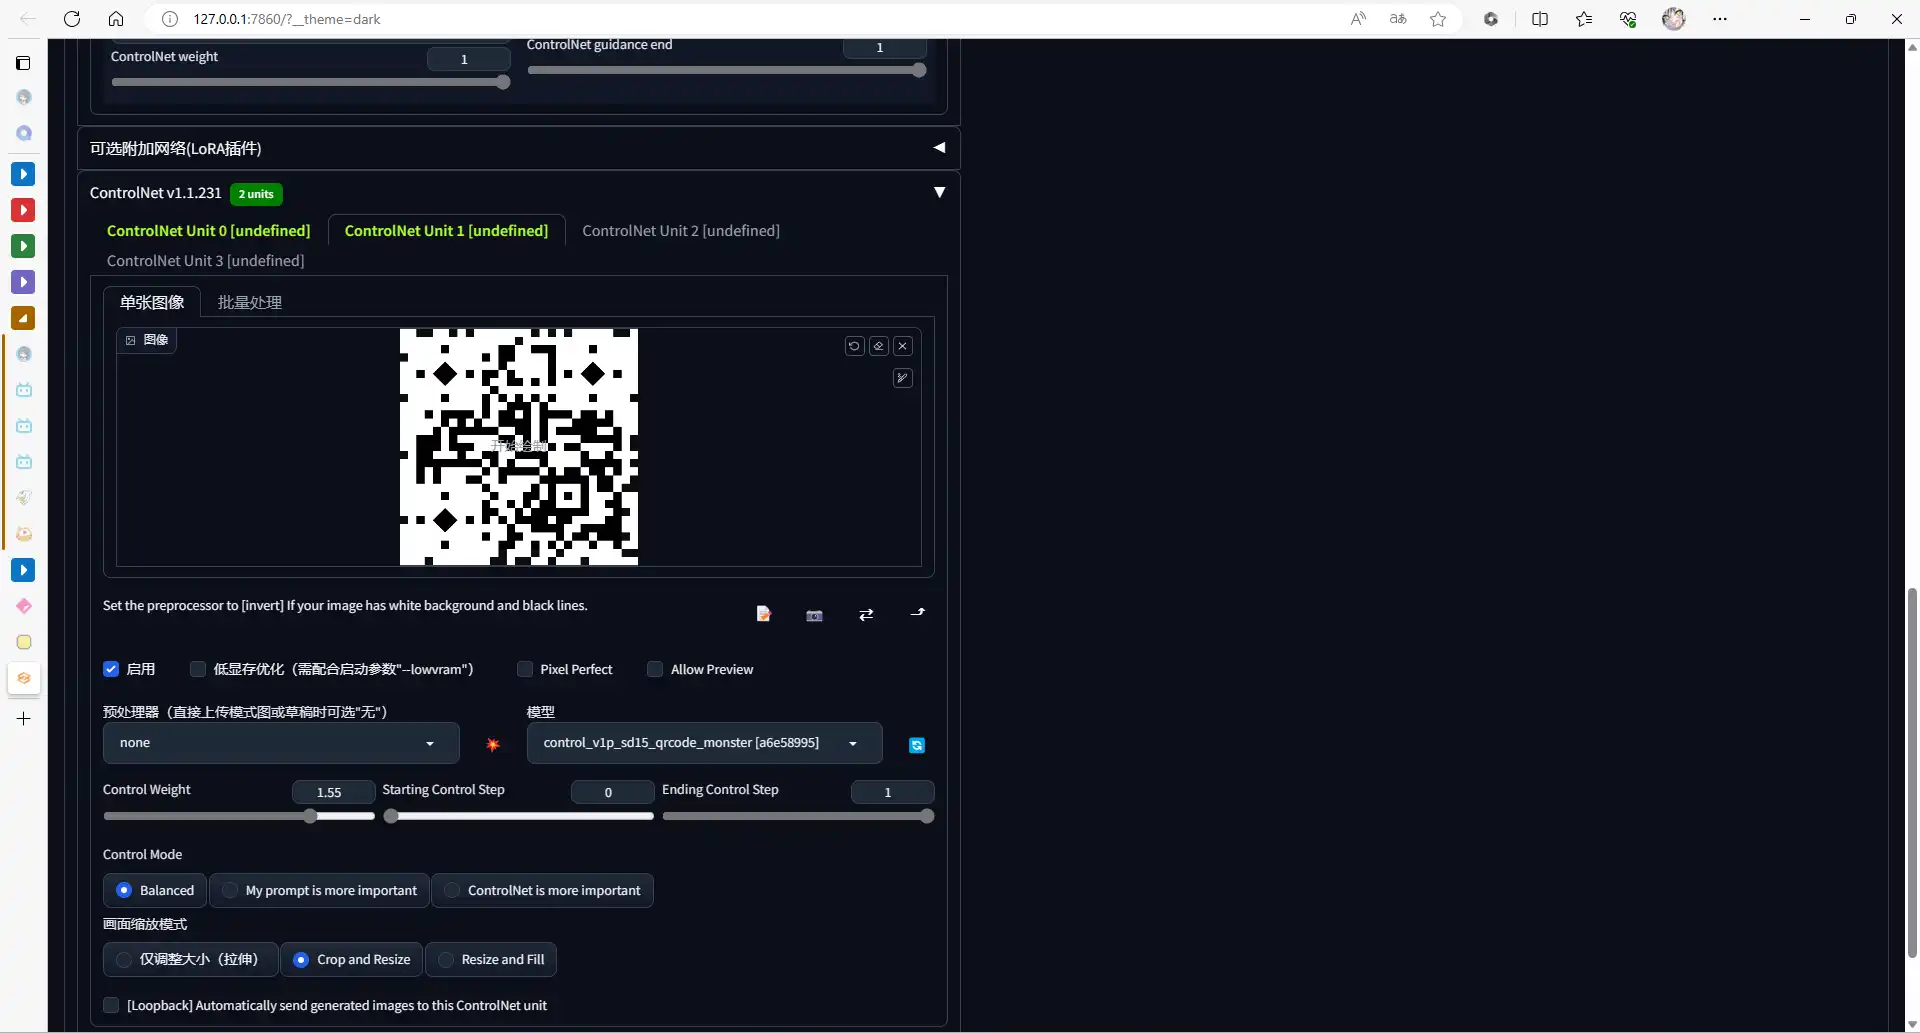Check the Loopback auto-send option
This screenshot has height=1033, width=1920.
click(111, 1005)
